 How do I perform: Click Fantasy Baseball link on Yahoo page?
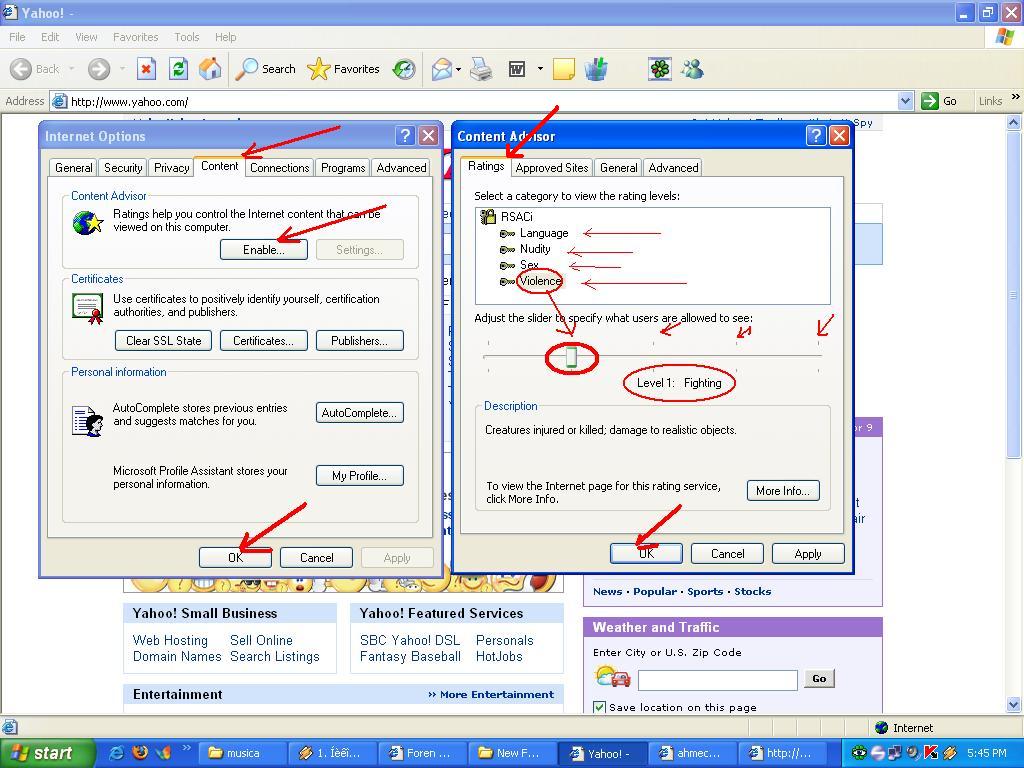tap(410, 656)
